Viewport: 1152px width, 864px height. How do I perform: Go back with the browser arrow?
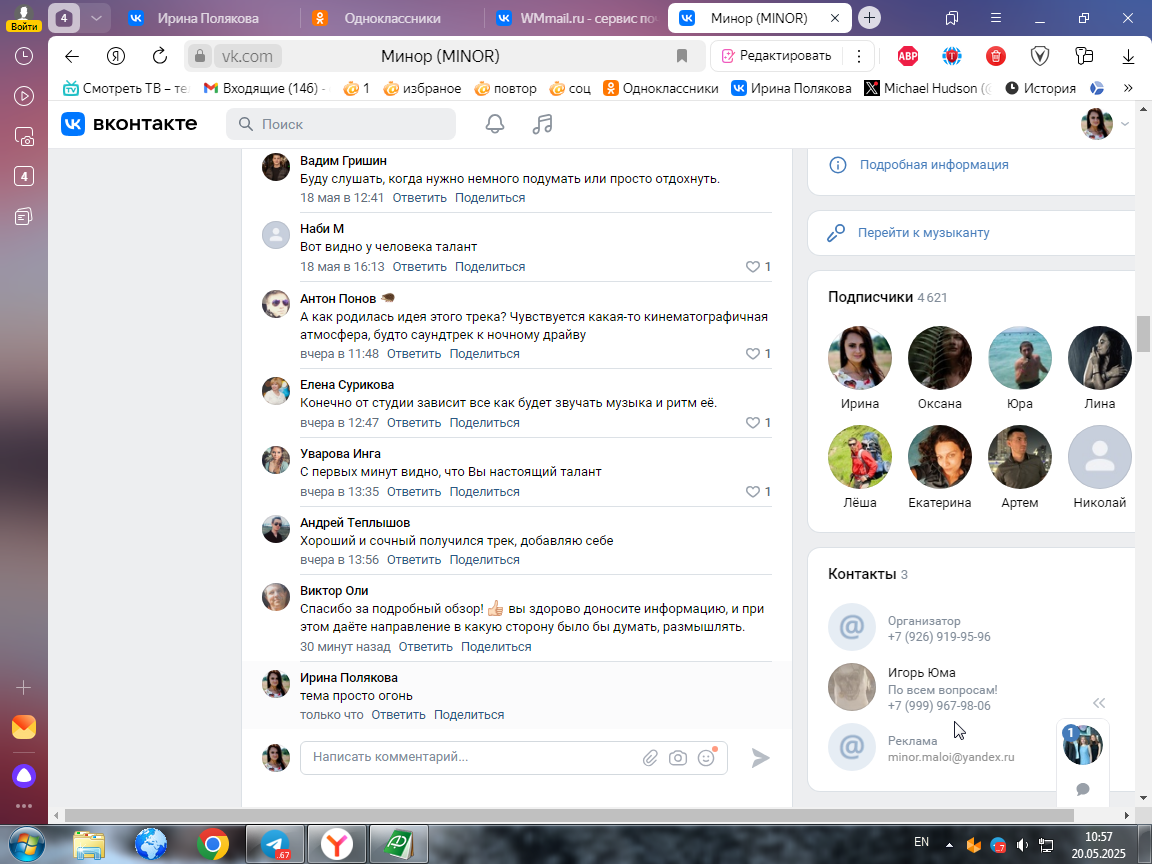point(71,56)
